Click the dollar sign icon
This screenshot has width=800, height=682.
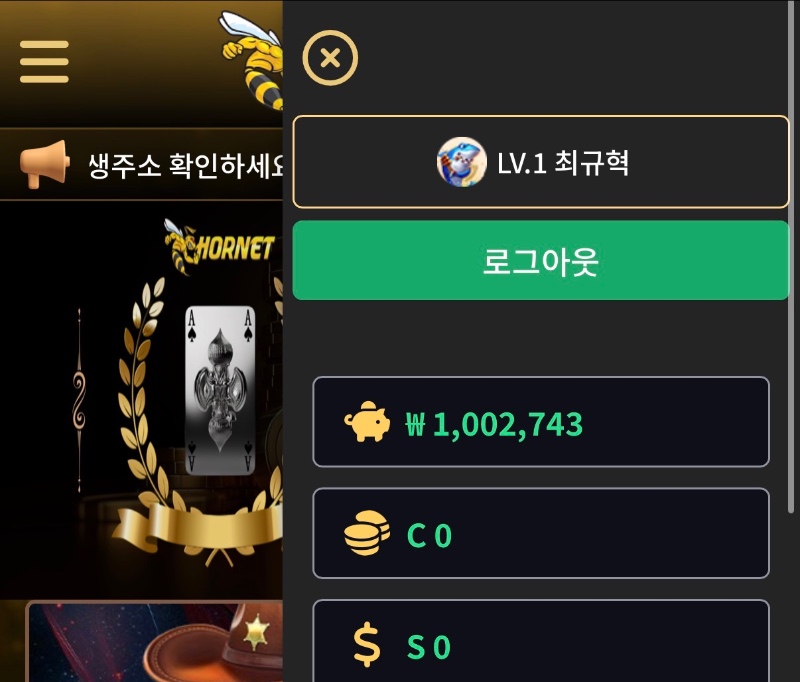pyautogui.click(x=366, y=646)
